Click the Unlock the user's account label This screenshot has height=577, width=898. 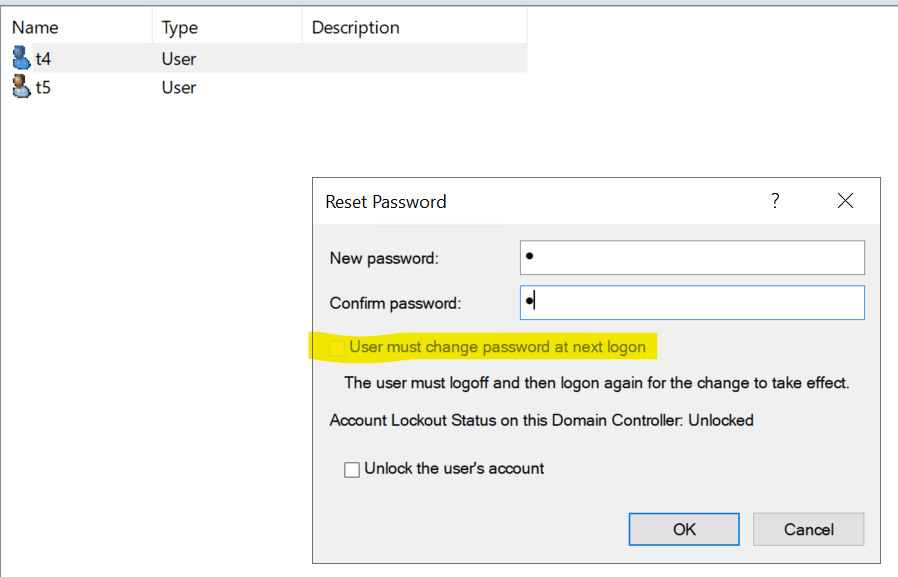[454, 468]
